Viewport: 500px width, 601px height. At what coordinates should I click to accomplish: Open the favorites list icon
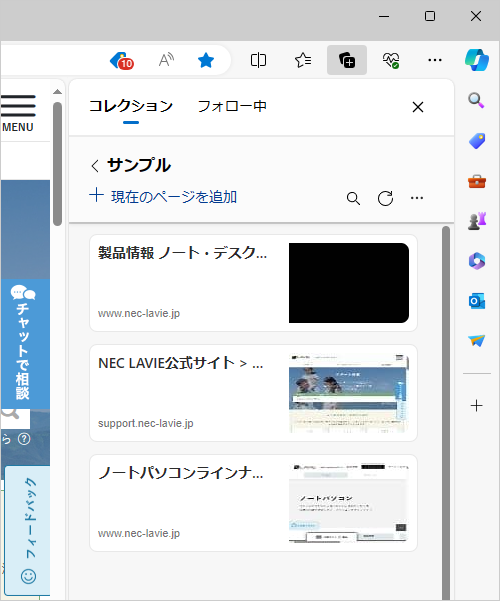(303, 60)
